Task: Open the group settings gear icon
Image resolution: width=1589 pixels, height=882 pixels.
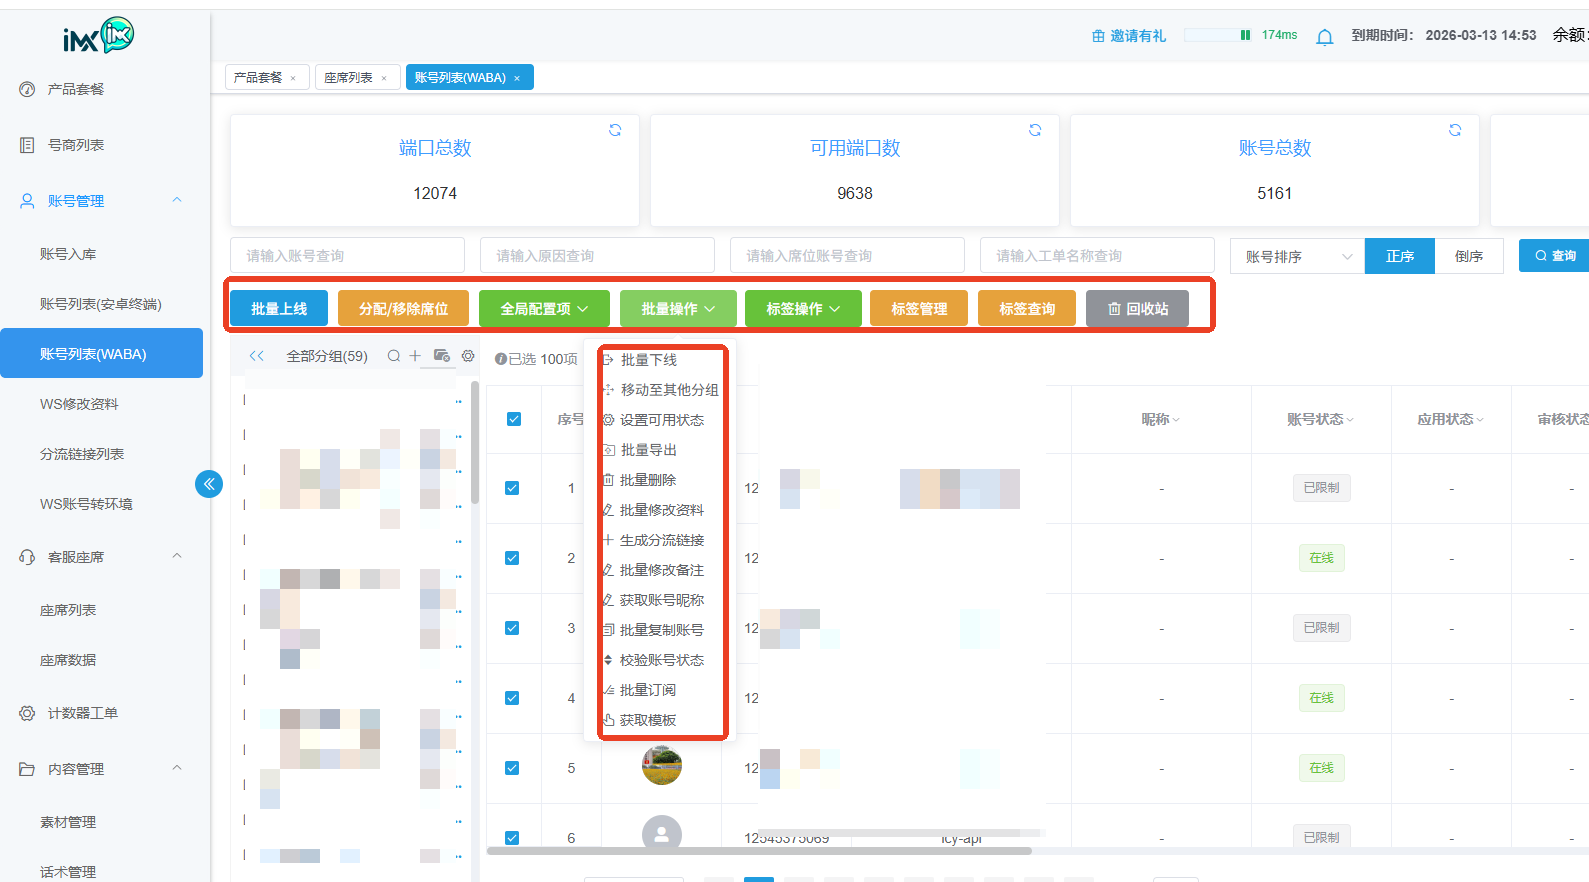Action: (468, 356)
